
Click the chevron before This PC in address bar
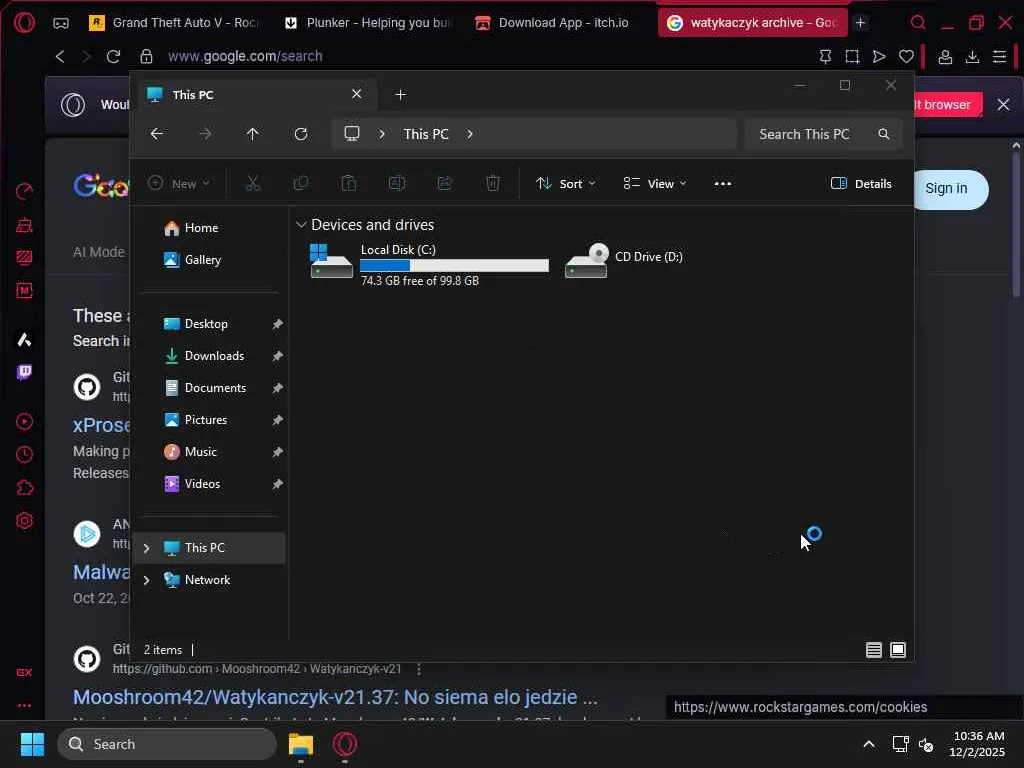click(382, 134)
